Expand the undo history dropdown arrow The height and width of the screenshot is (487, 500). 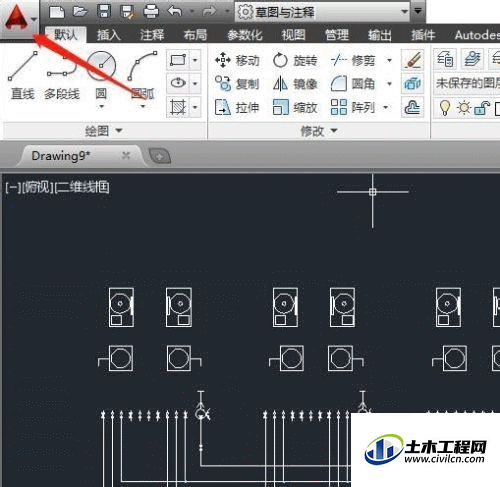point(192,12)
